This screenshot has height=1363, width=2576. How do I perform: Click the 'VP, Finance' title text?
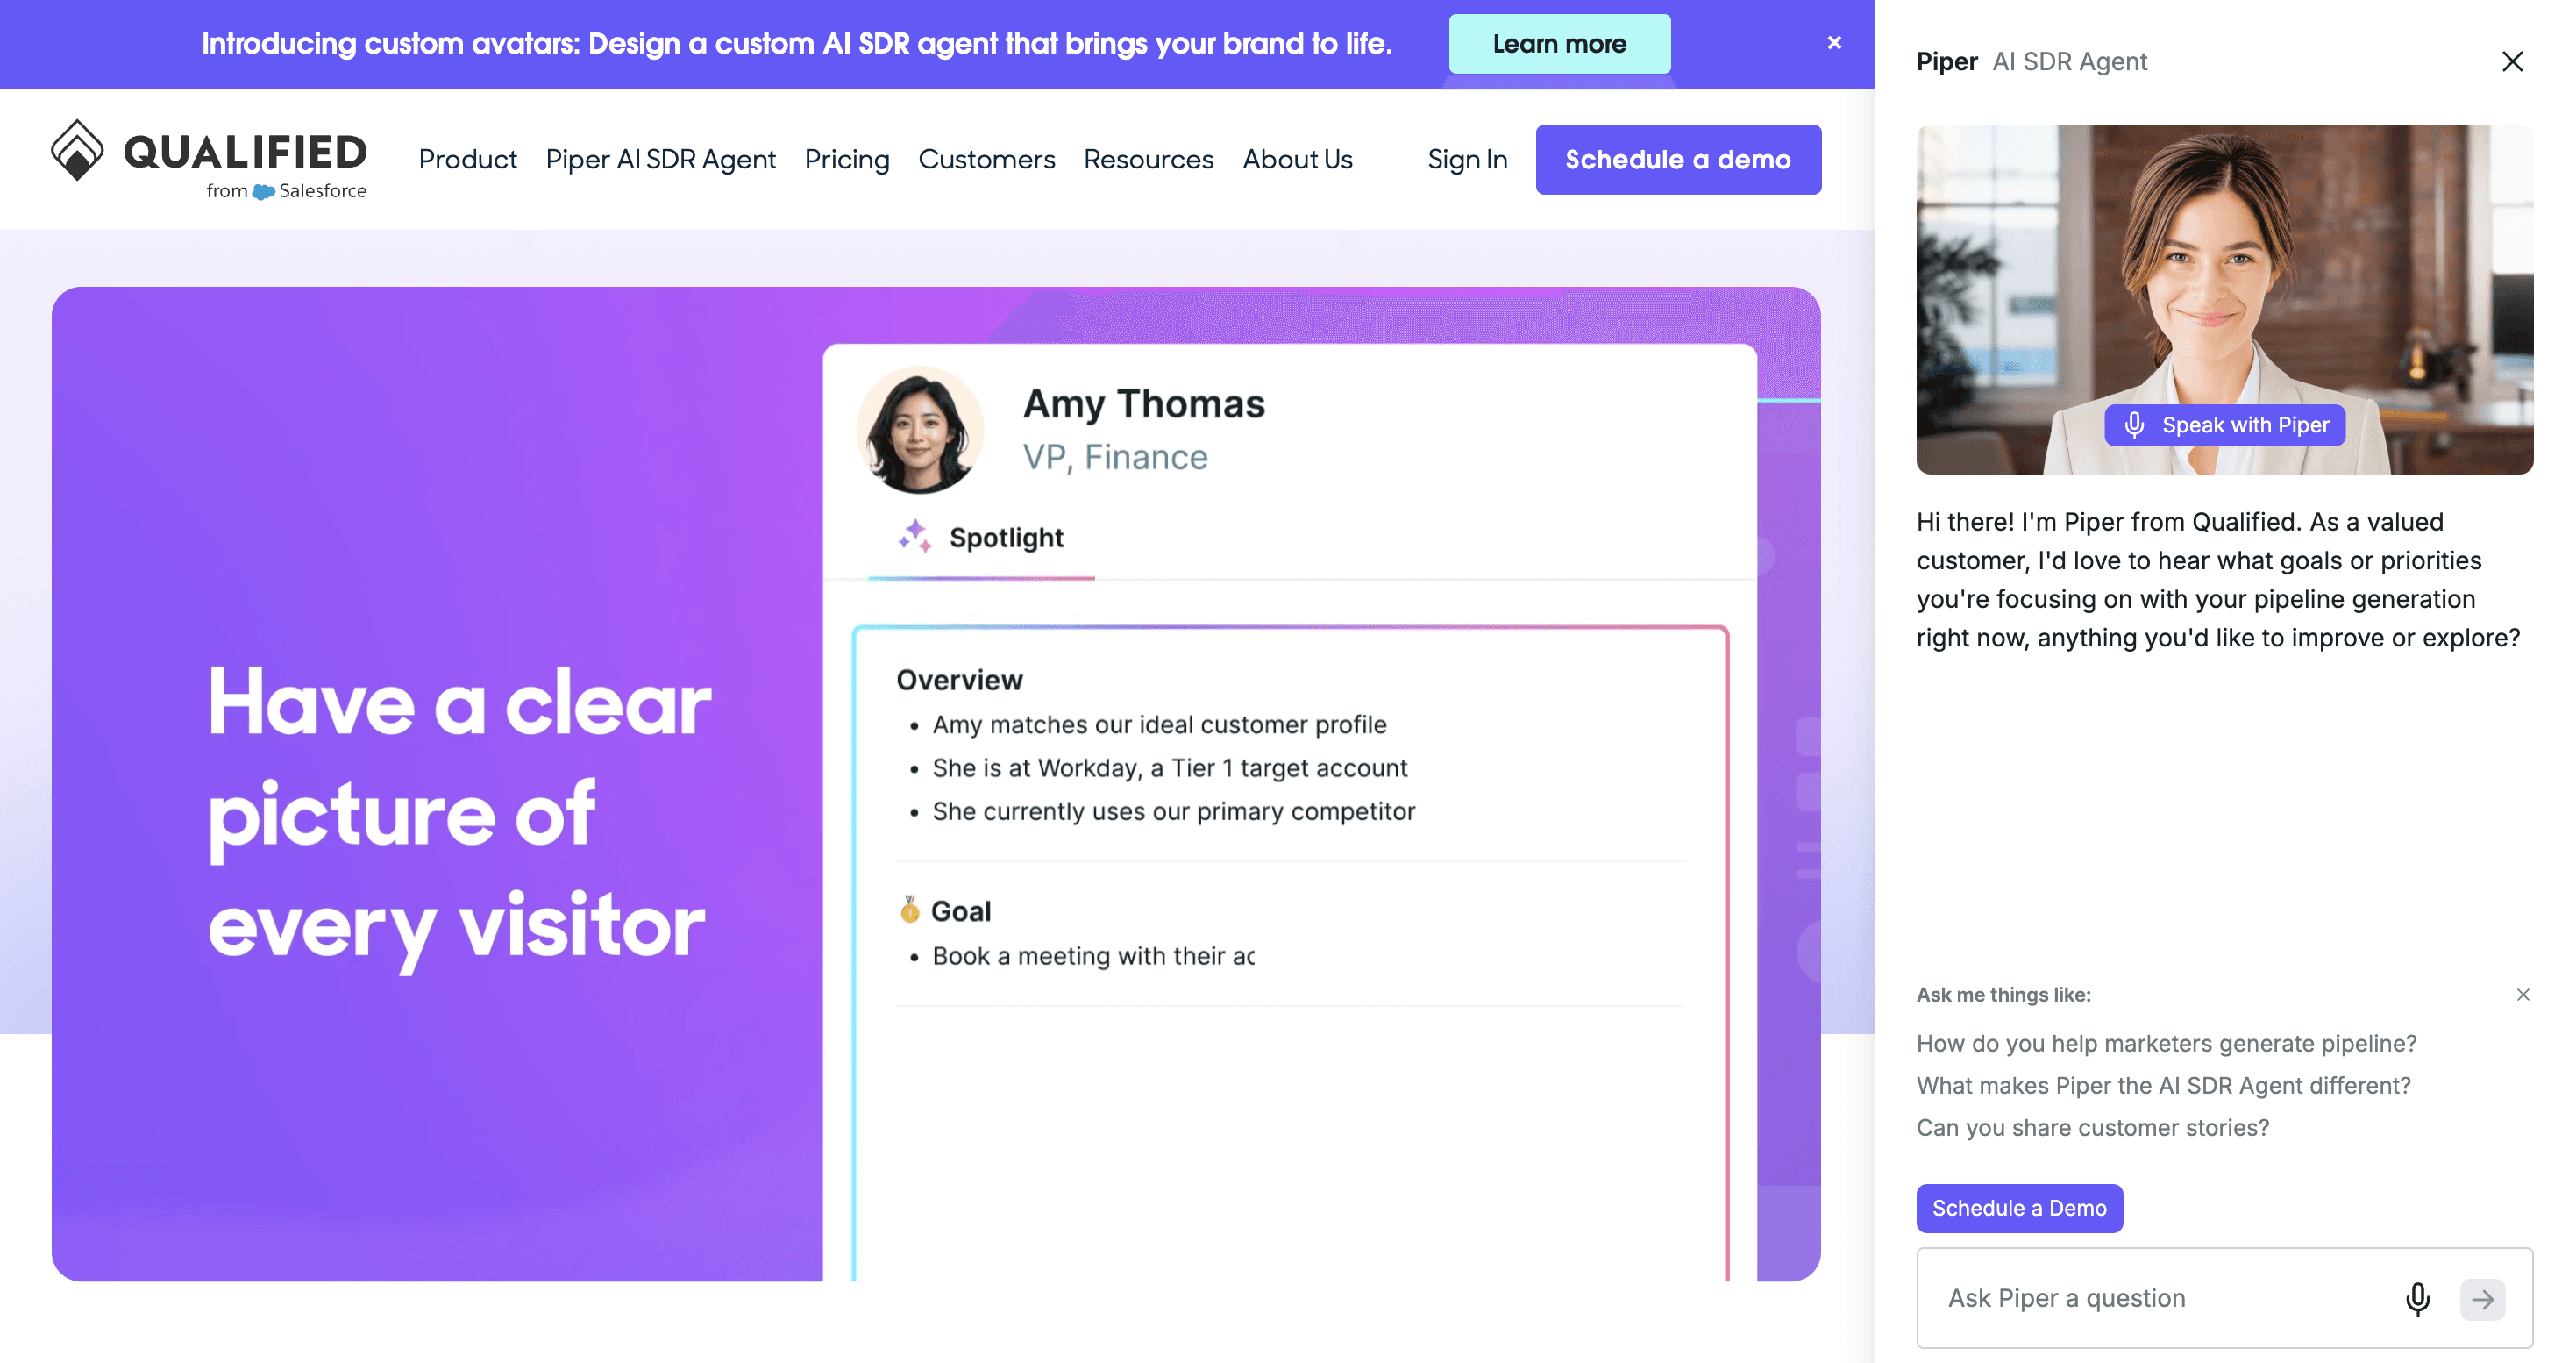point(1115,457)
